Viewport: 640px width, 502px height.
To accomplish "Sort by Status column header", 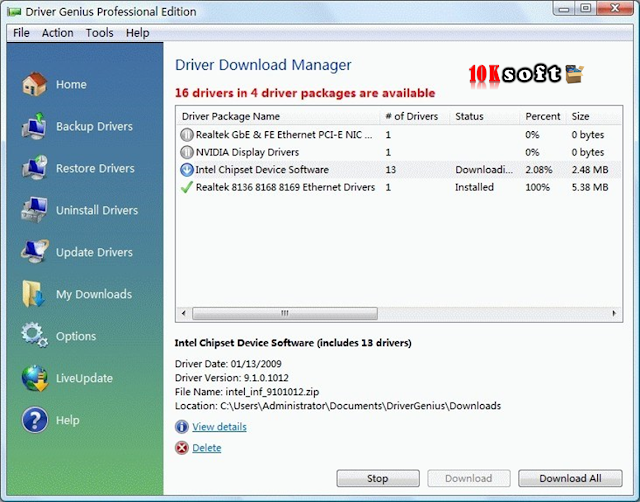I will pyautogui.click(x=484, y=116).
